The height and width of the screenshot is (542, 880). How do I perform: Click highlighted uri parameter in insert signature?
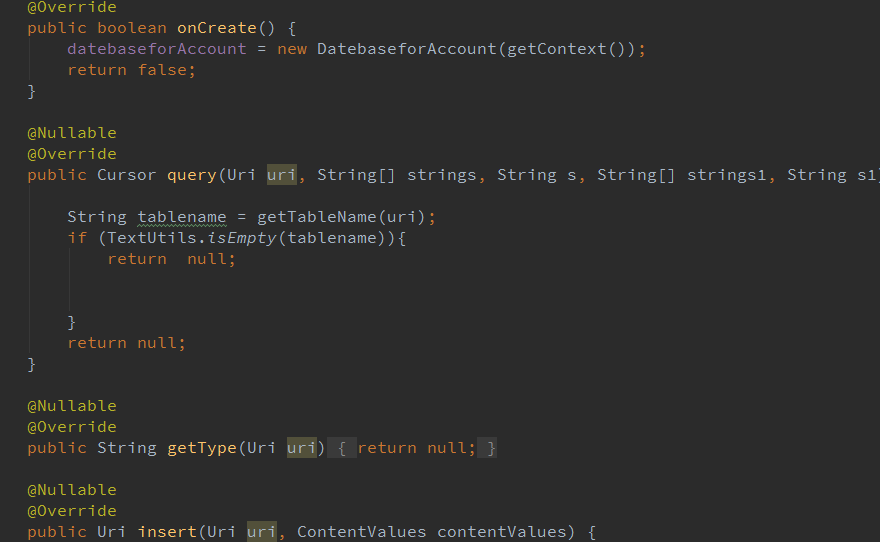[x=262, y=532]
